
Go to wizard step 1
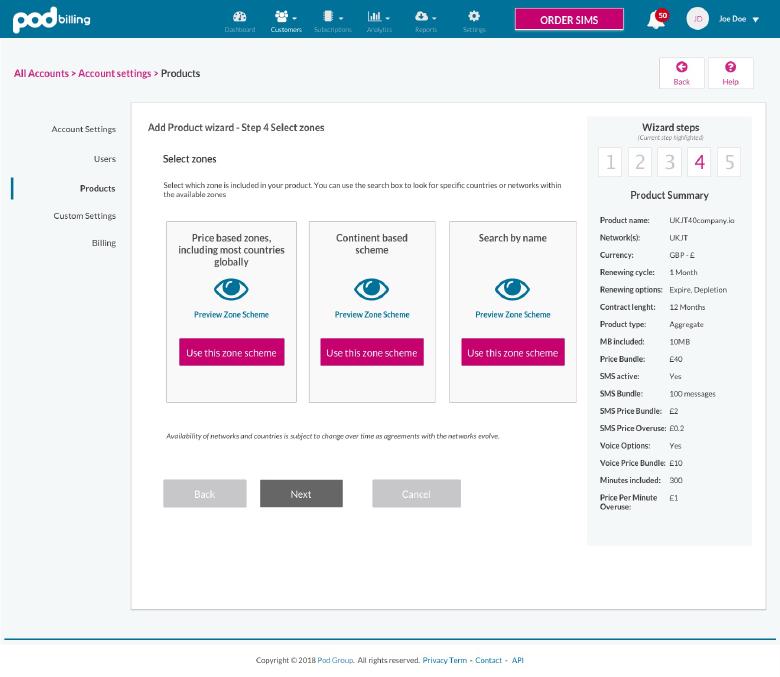(610, 162)
